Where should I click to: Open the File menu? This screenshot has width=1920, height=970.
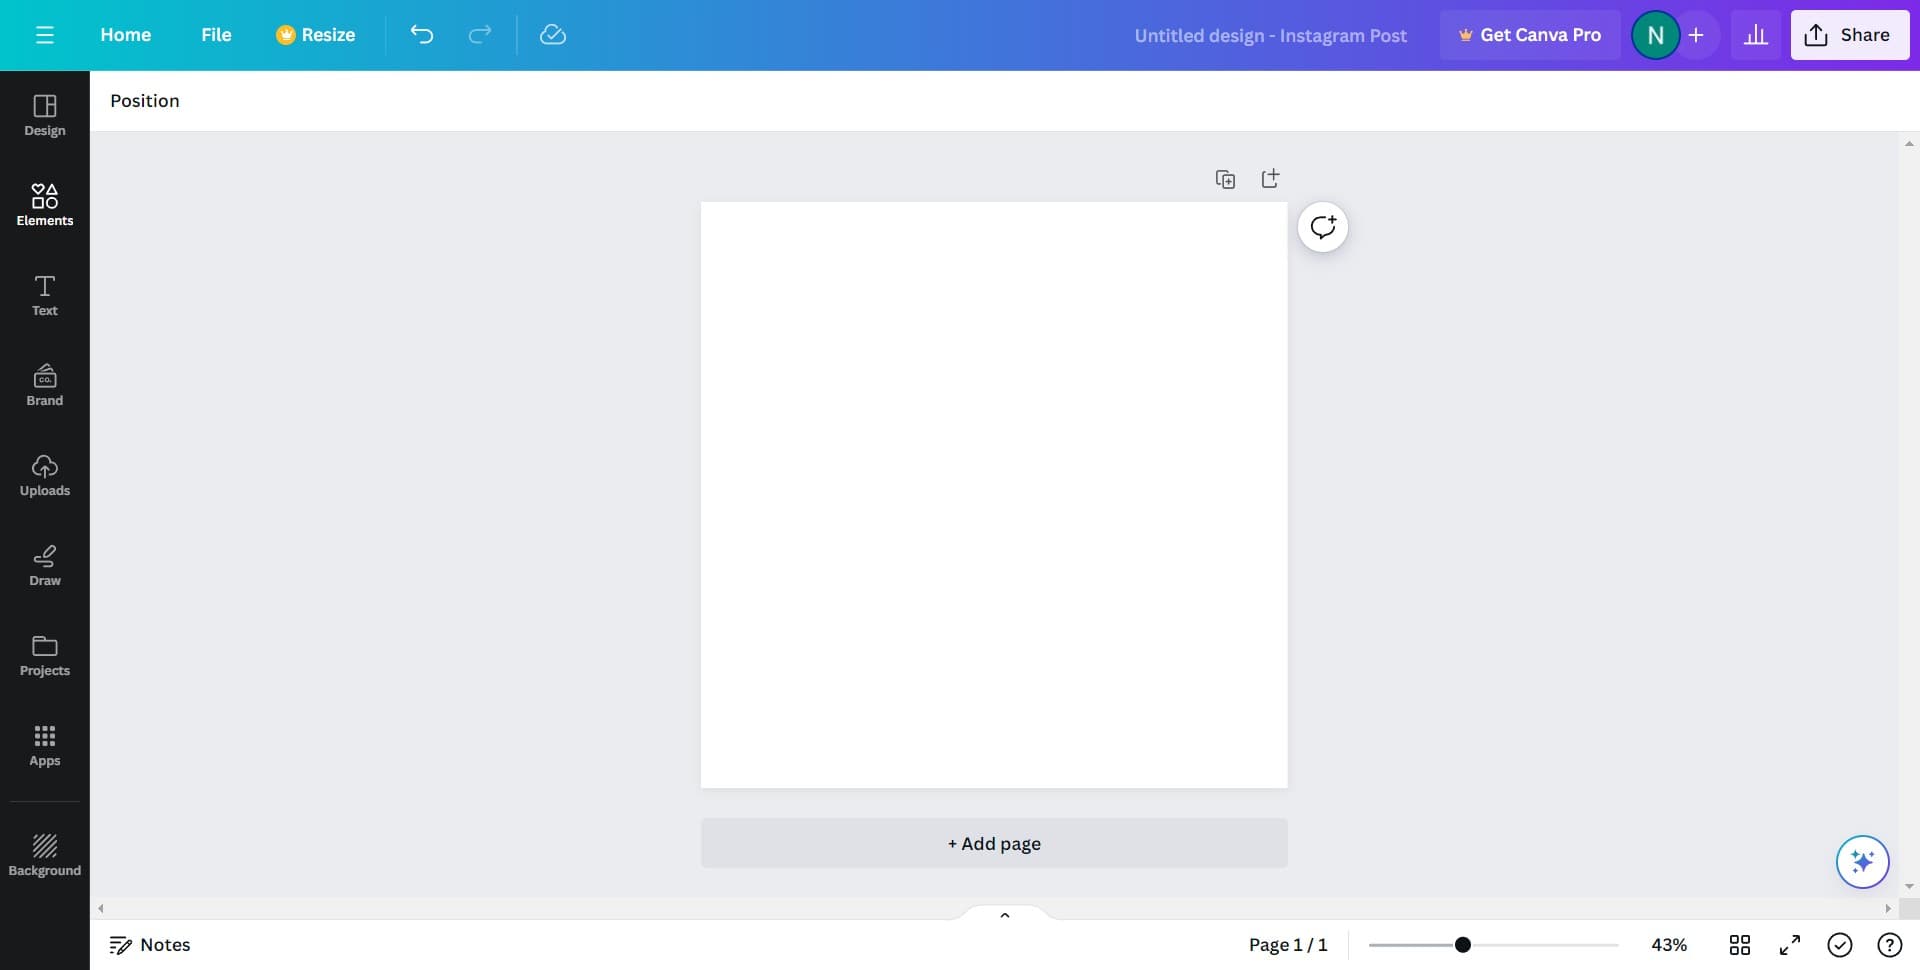[216, 34]
